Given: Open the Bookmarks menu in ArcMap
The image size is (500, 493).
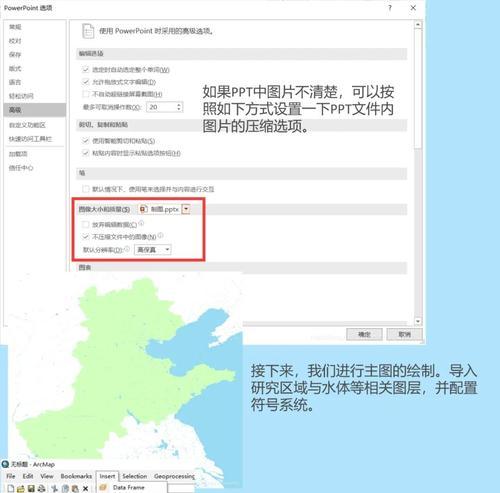Looking at the screenshot, I should coord(76,476).
